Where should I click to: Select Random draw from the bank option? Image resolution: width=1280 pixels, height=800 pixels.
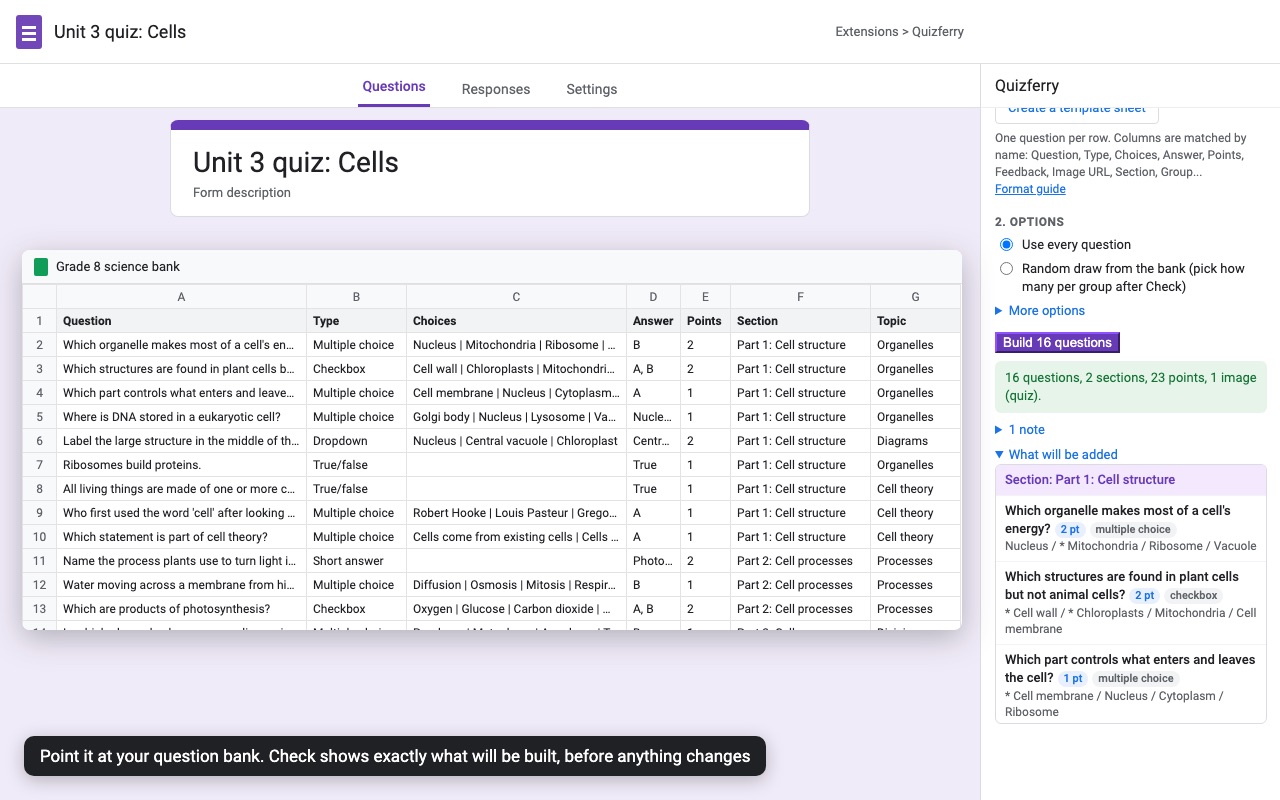(x=1006, y=269)
